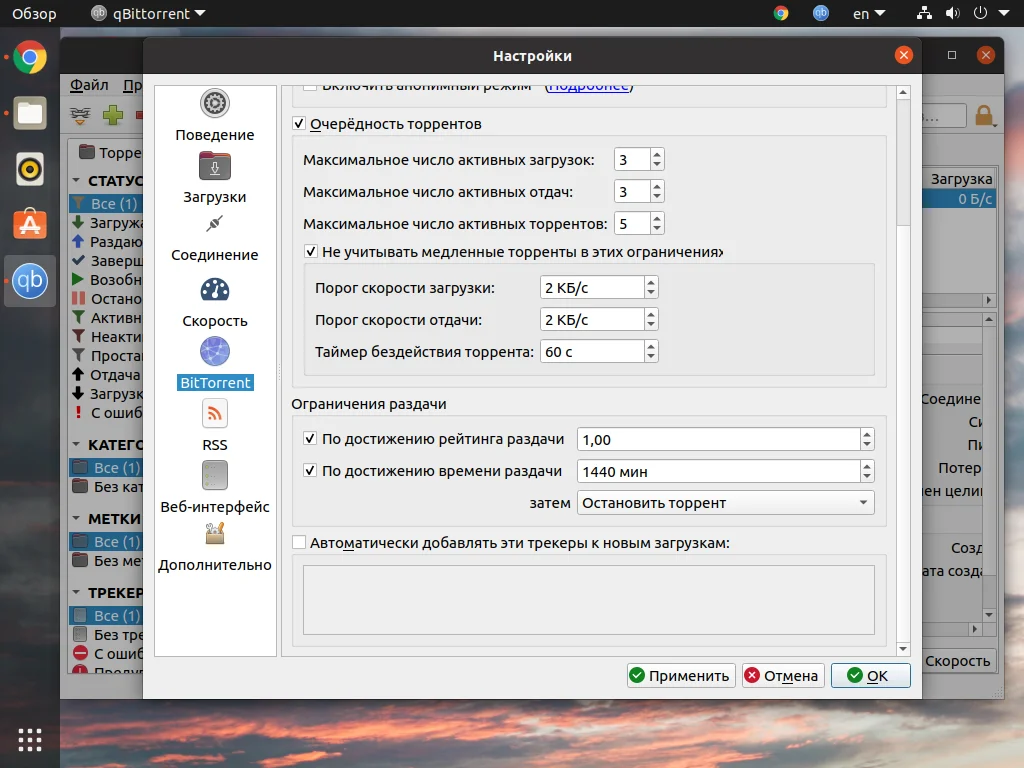Disable the Очерёдность торрентов option
The height and width of the screenshot is (768, 1024).
(x=299, y=123)
